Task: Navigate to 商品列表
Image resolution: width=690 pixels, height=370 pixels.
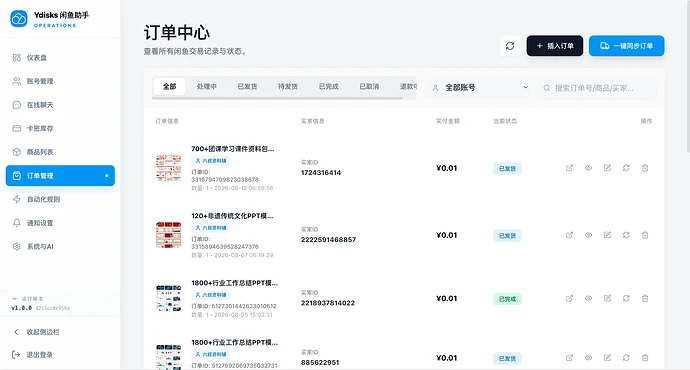Action: pyautogui.click(x=60, y=152)
